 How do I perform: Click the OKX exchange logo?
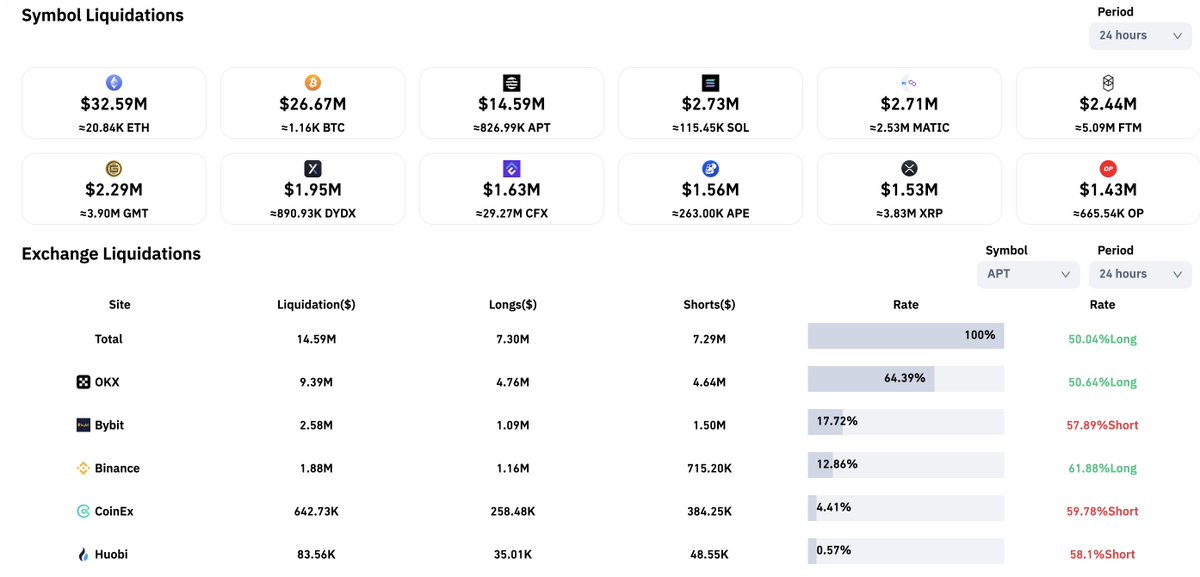83,382
